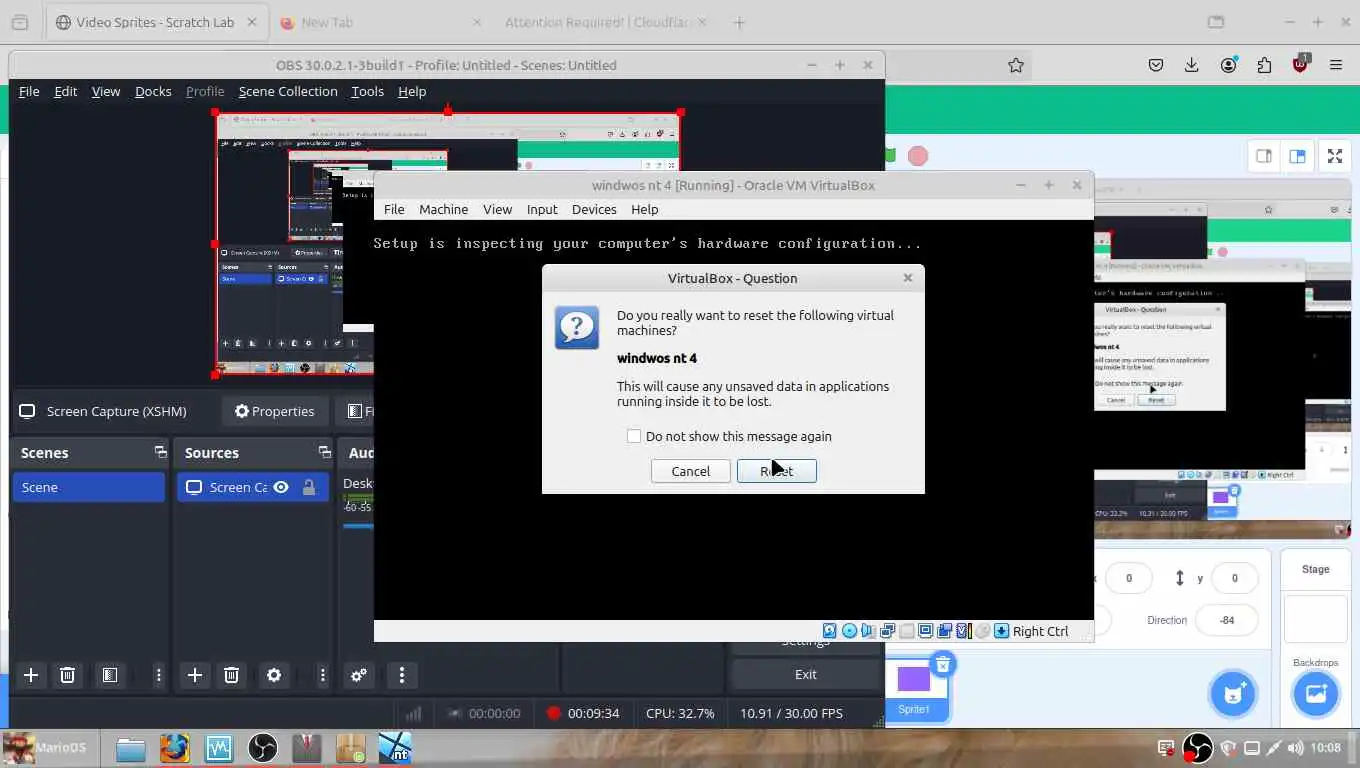Open scene filters icon in Scenes dock
The height and width of the screenshot is (768, 1360).
pyautogui.click(x=110, y=675)
